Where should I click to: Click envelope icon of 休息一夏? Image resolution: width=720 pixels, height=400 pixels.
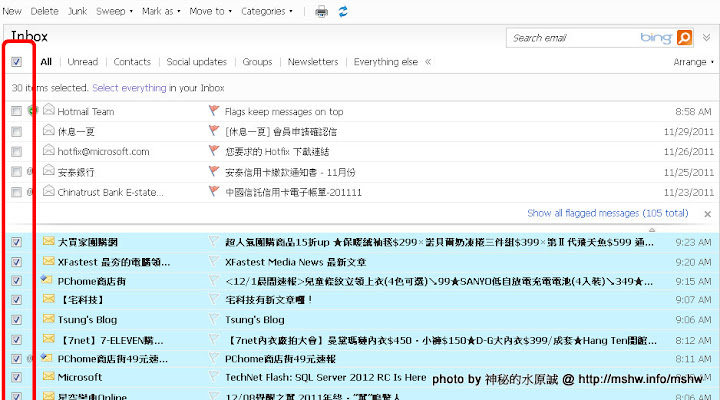tap(49, 130)
